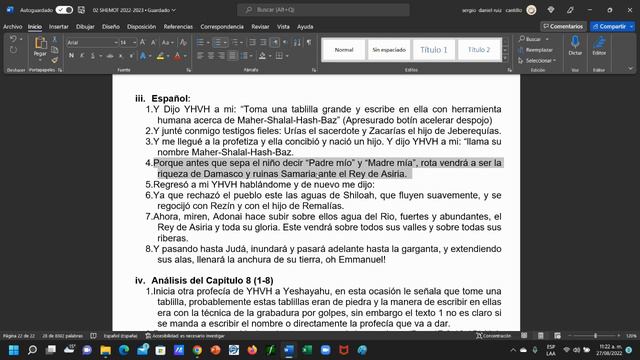
Task: Click the Buscar find button
Action: click(x=530, y=39)
